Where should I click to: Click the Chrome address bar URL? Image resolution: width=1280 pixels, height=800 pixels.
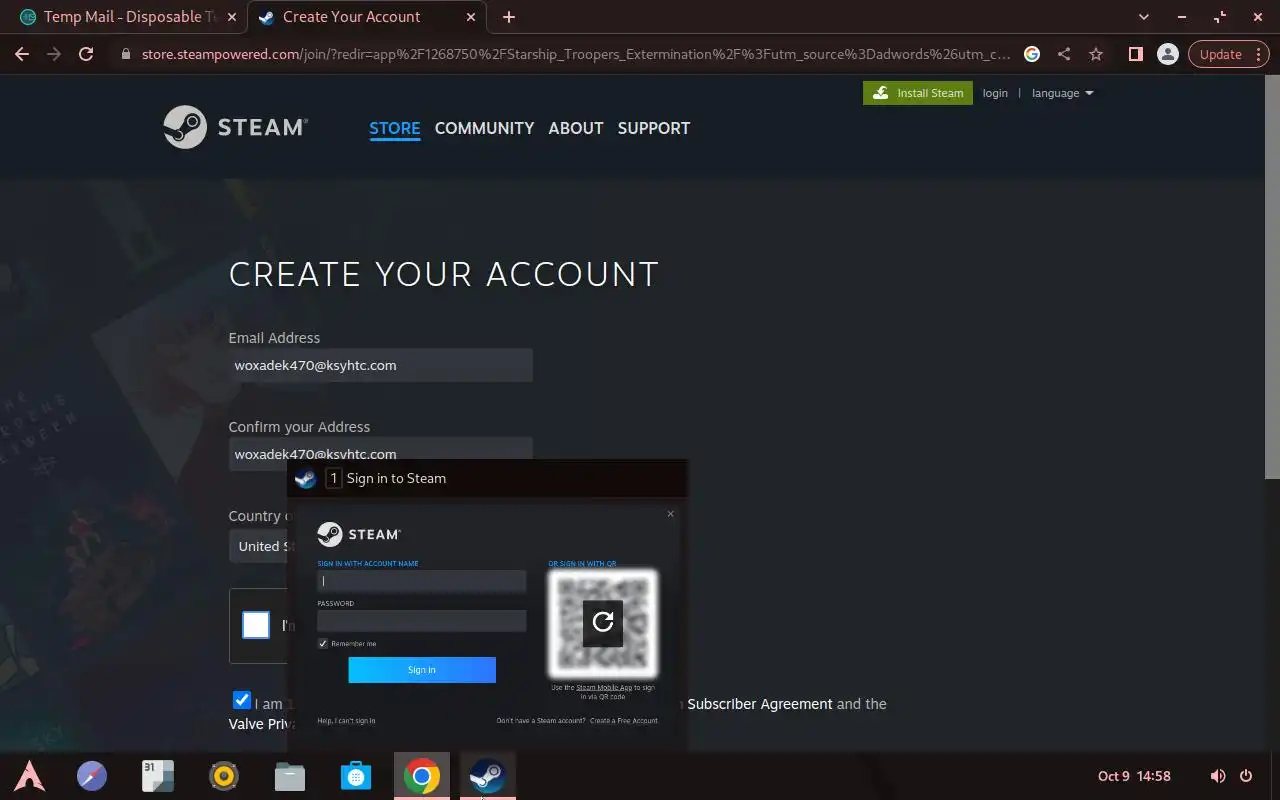(x=575, y=54)
